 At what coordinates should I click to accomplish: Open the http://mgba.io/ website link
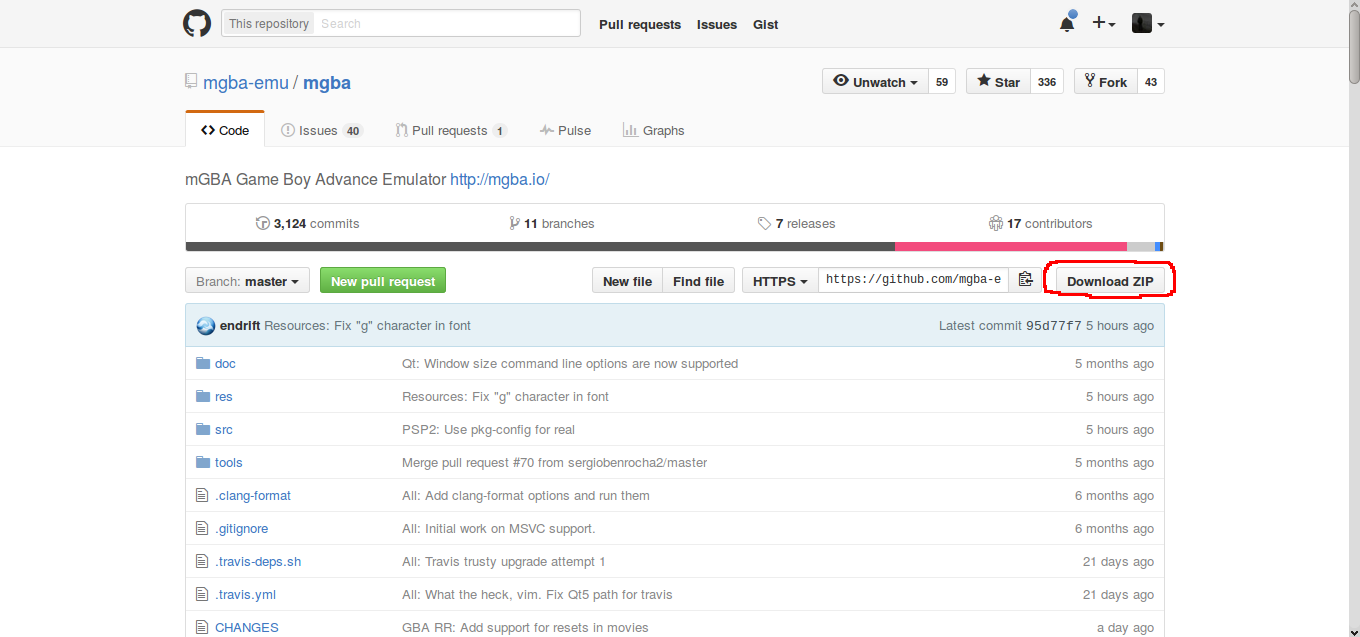pyautogui.click(x=500, y=180)
